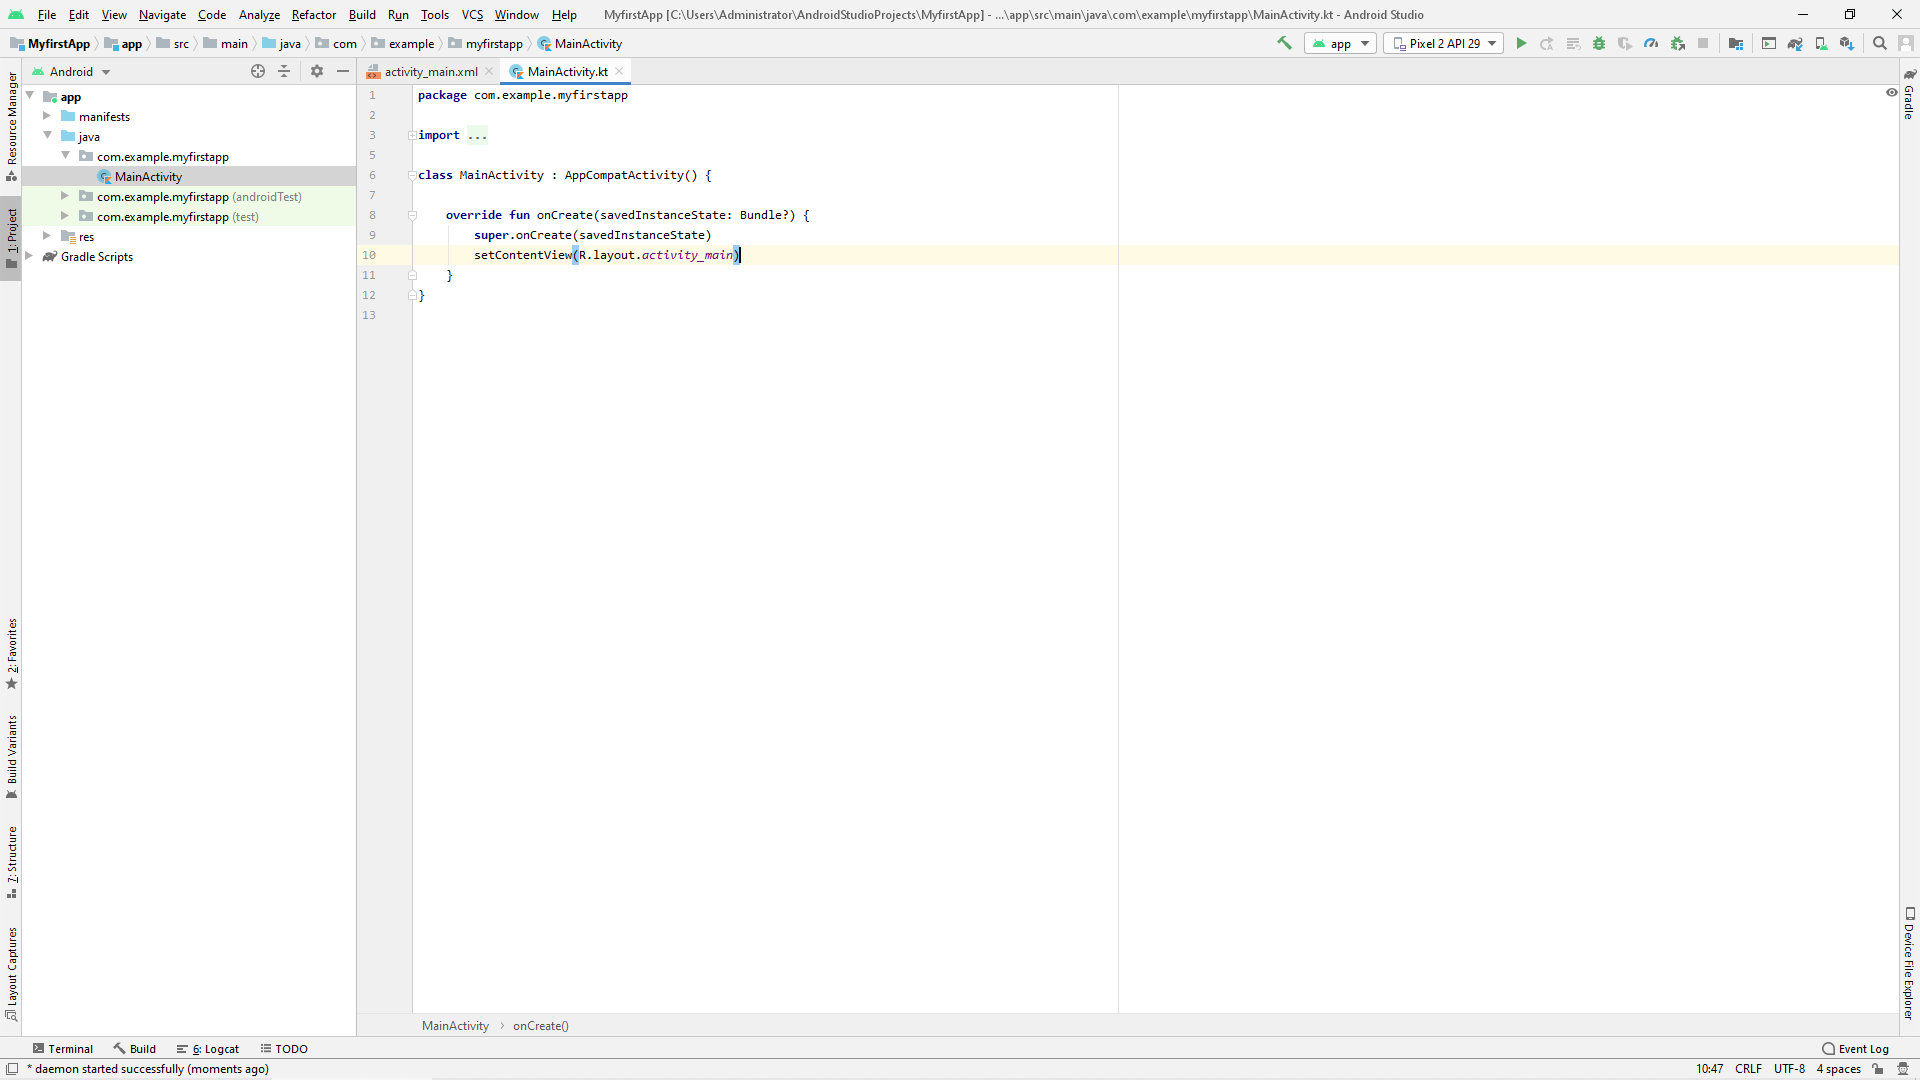Toggle the Gradle side panel
The image size is (1920, 1080).
1909,95
